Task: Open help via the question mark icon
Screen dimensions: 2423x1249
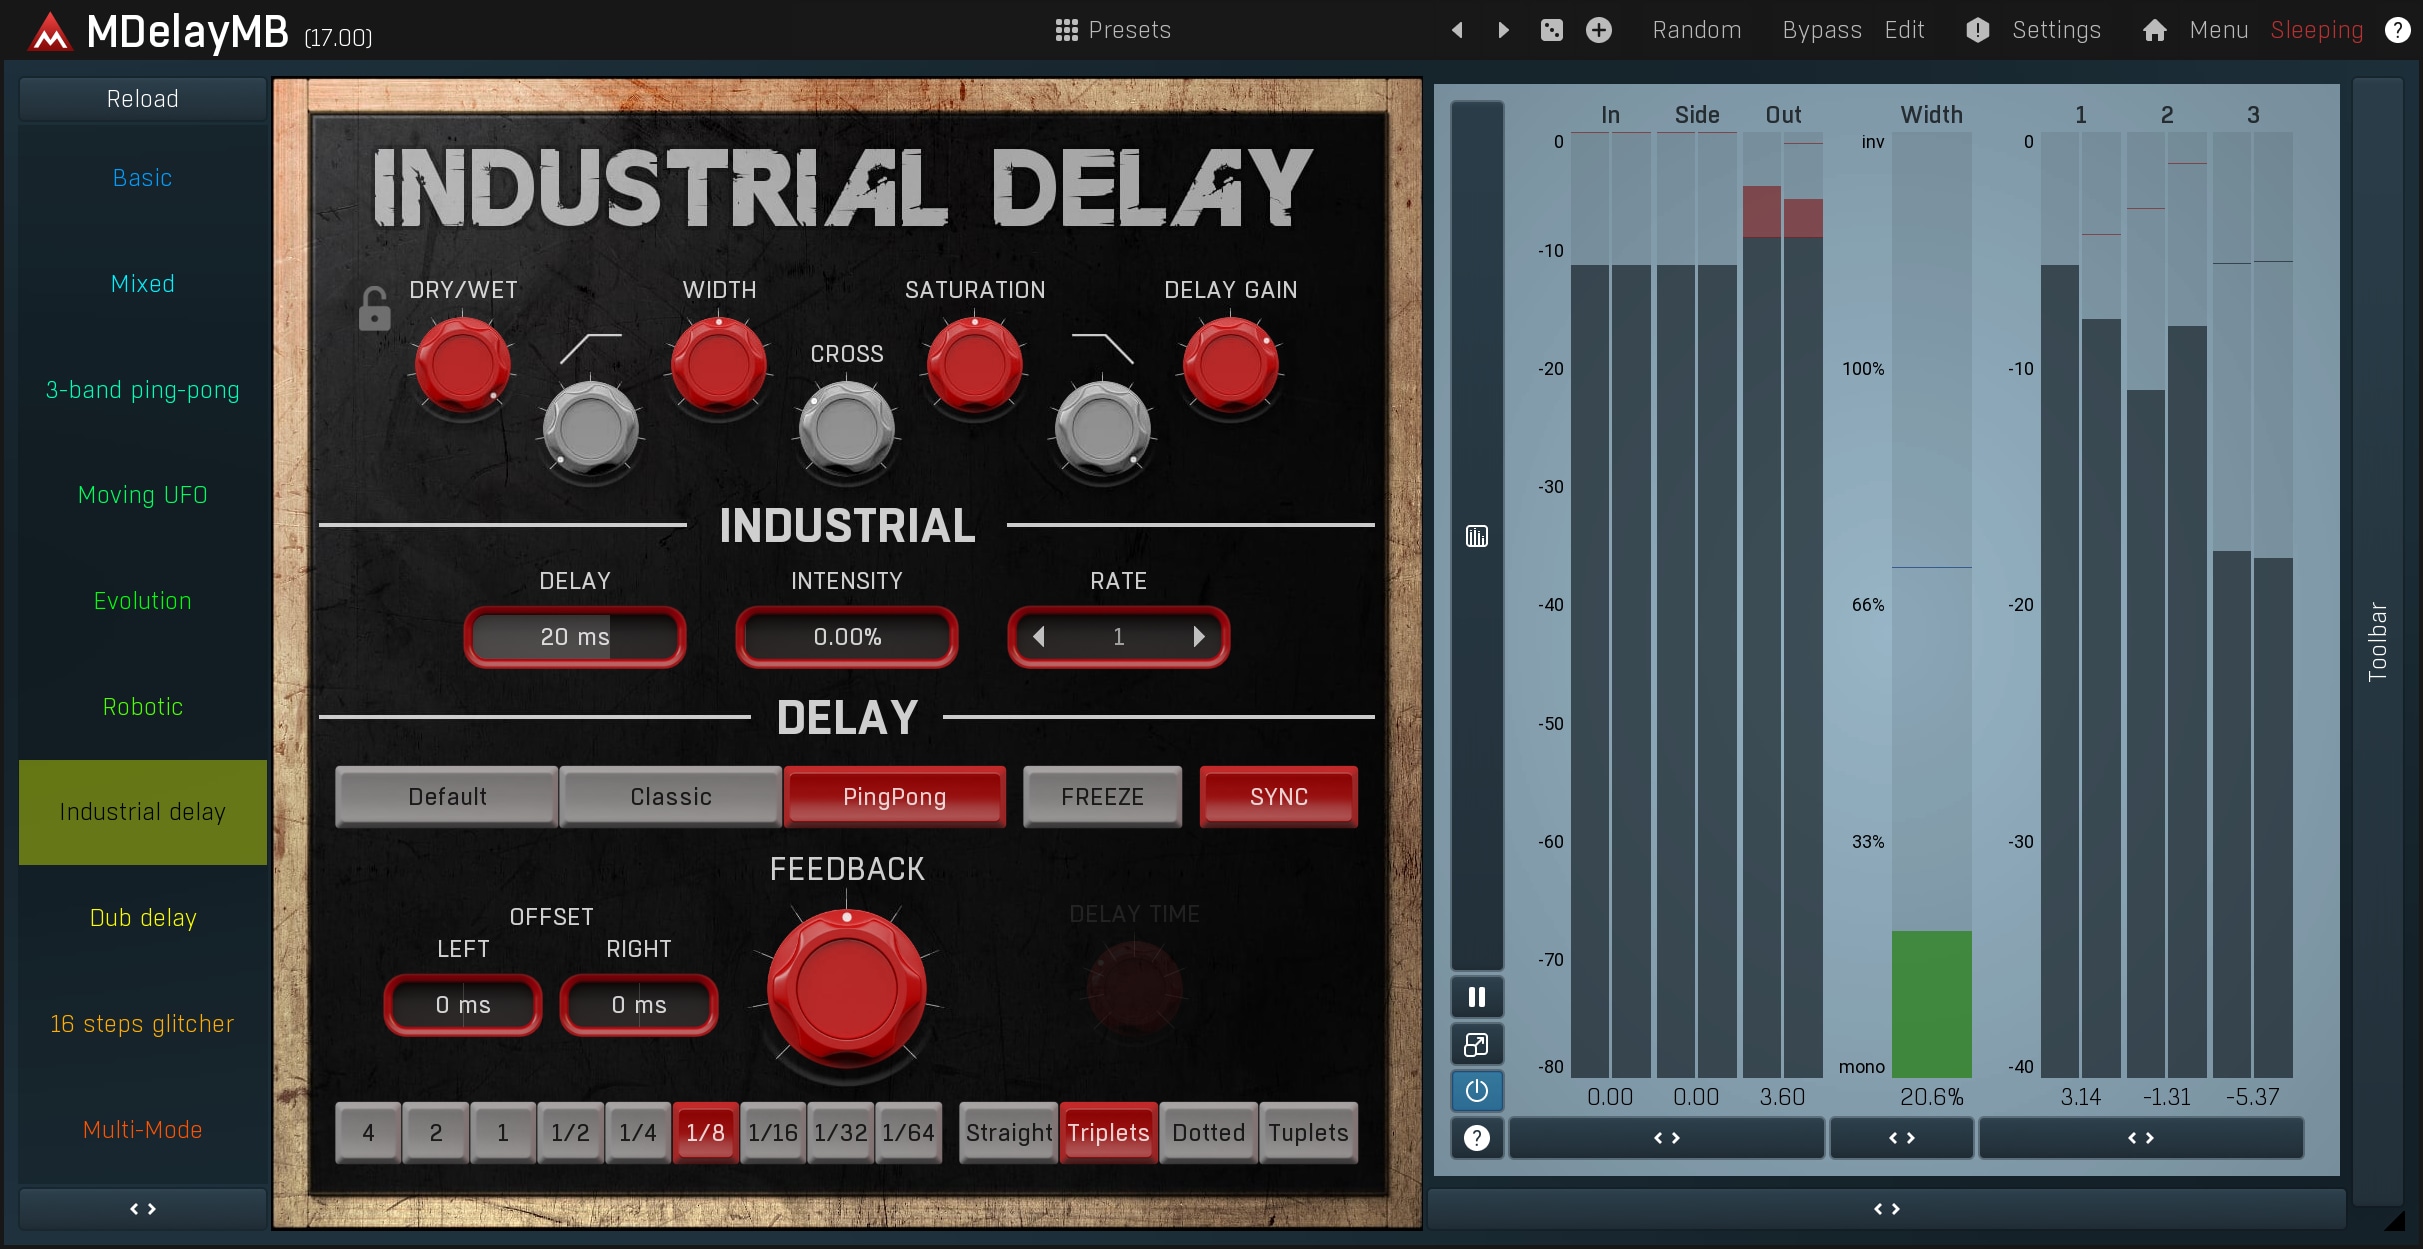Action: (2399, 29)
